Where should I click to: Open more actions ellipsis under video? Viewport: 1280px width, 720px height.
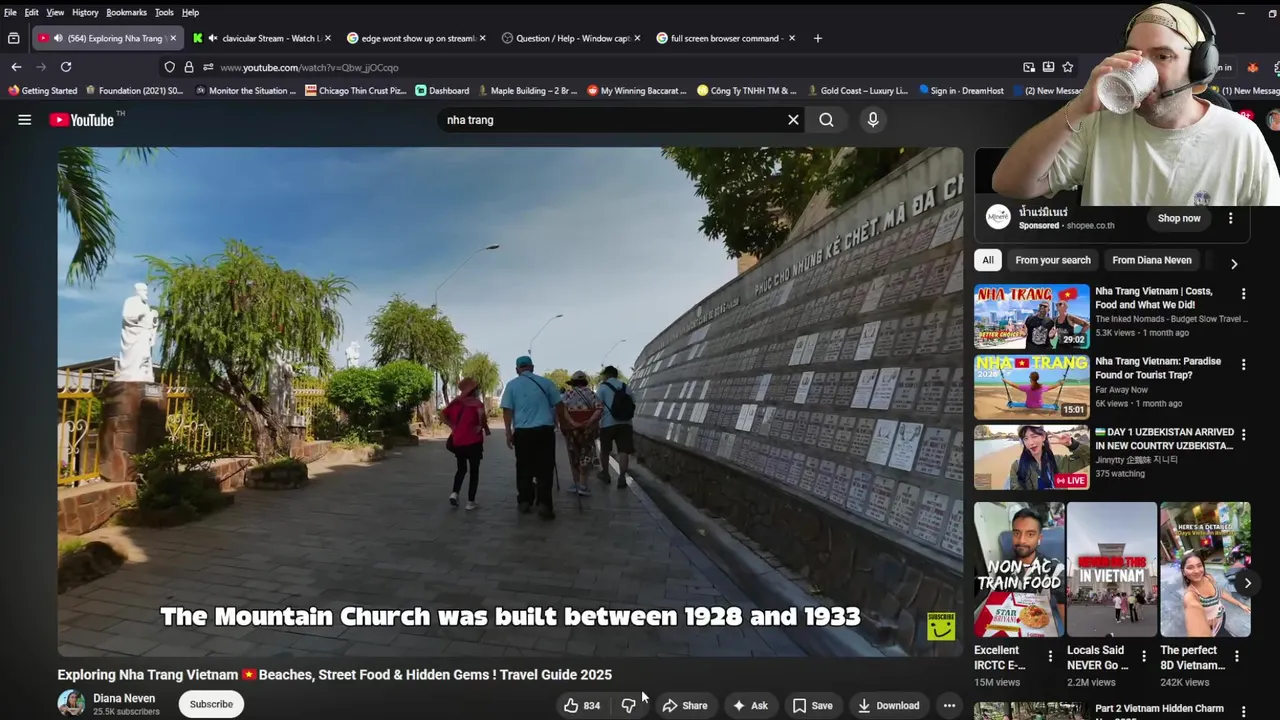949,705
